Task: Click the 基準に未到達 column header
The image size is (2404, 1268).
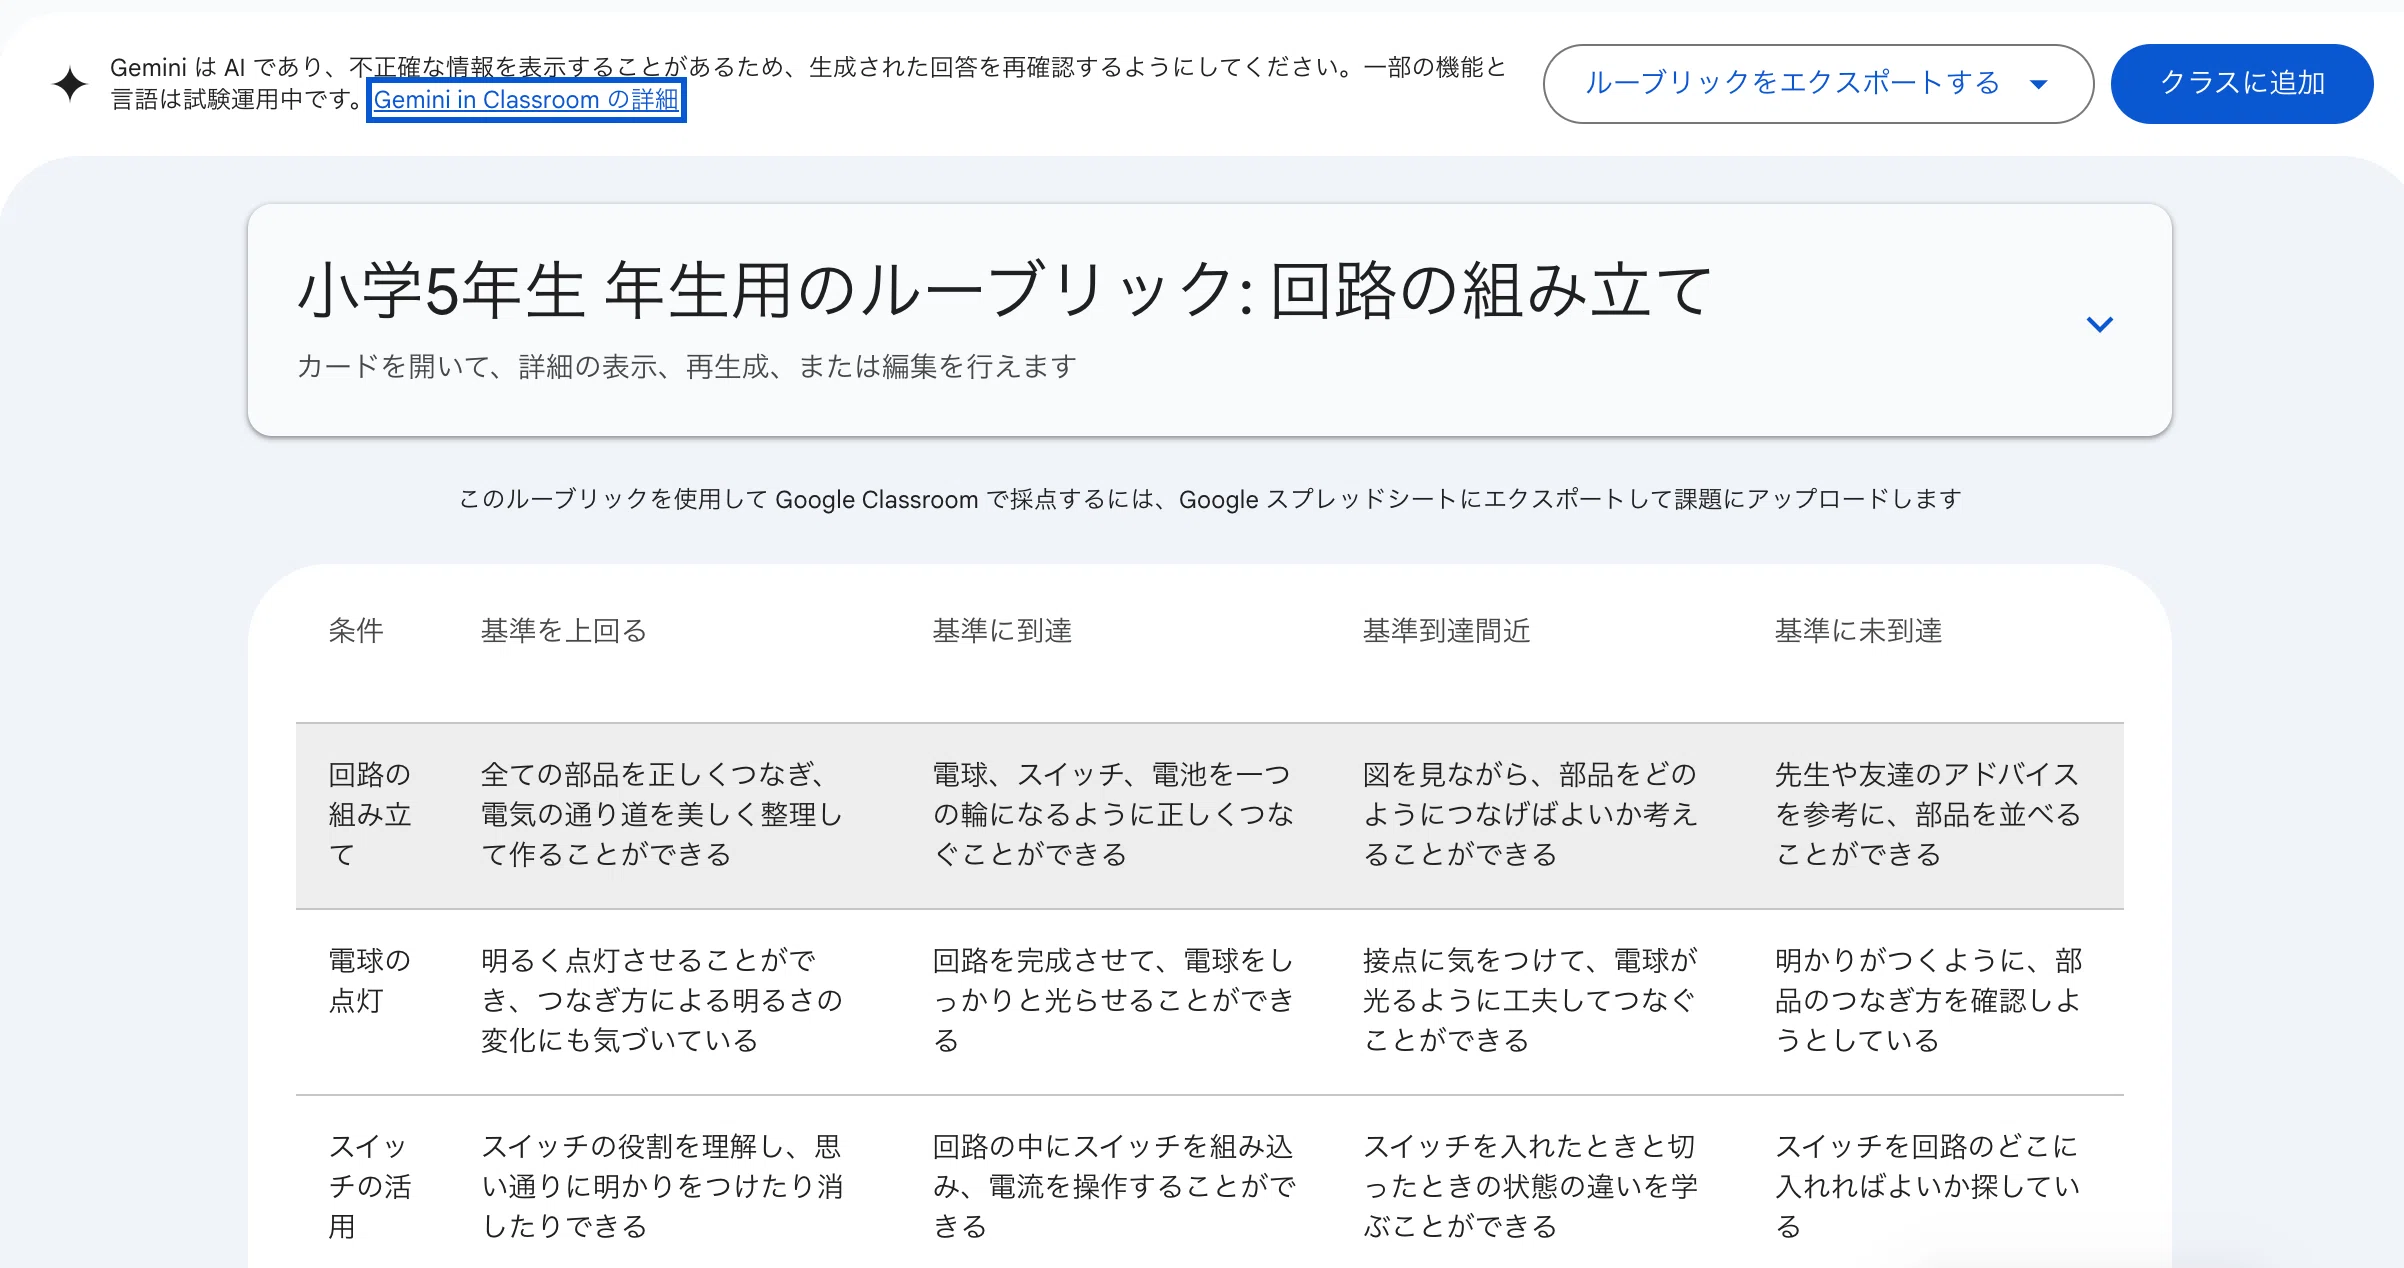Action: point(1858,630)
